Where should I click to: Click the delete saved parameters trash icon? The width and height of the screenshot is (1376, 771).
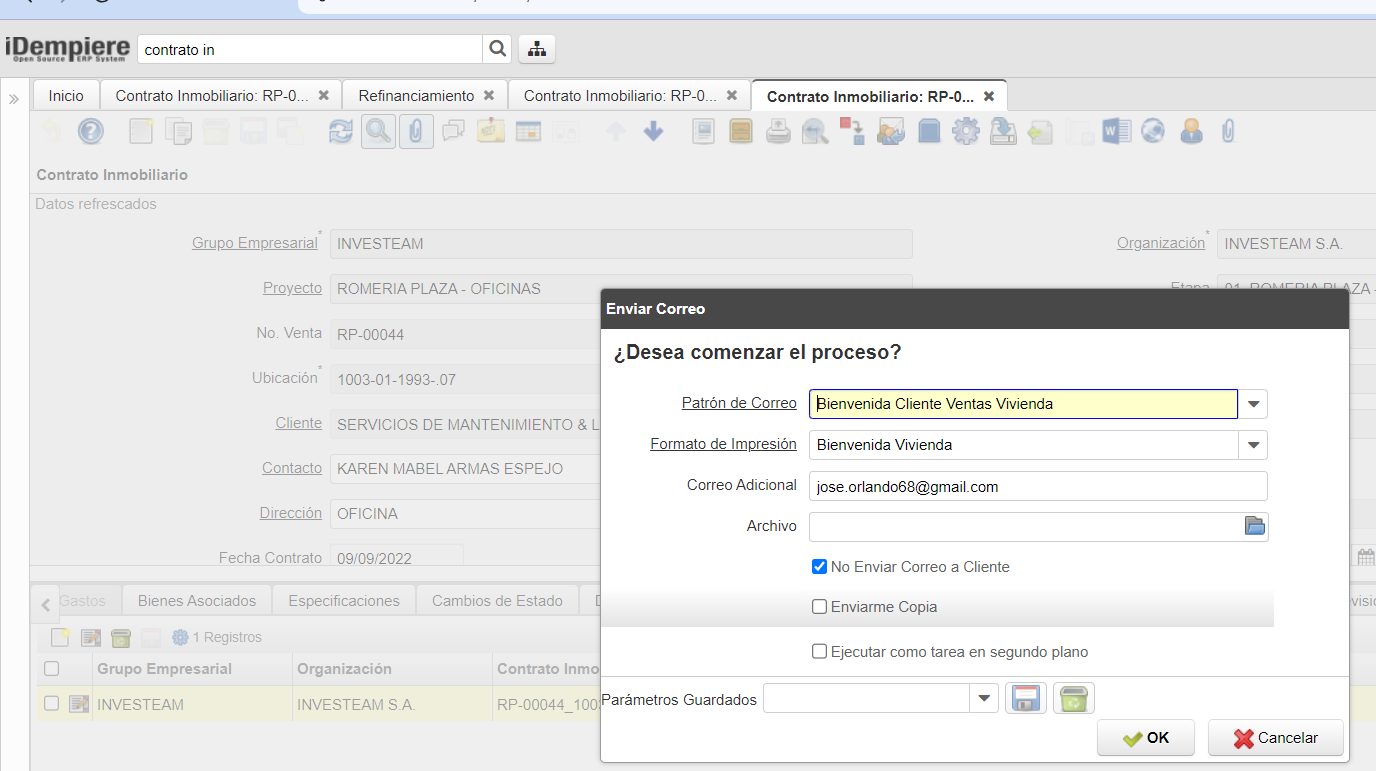pyautogui.click(x=1073, y=699)
